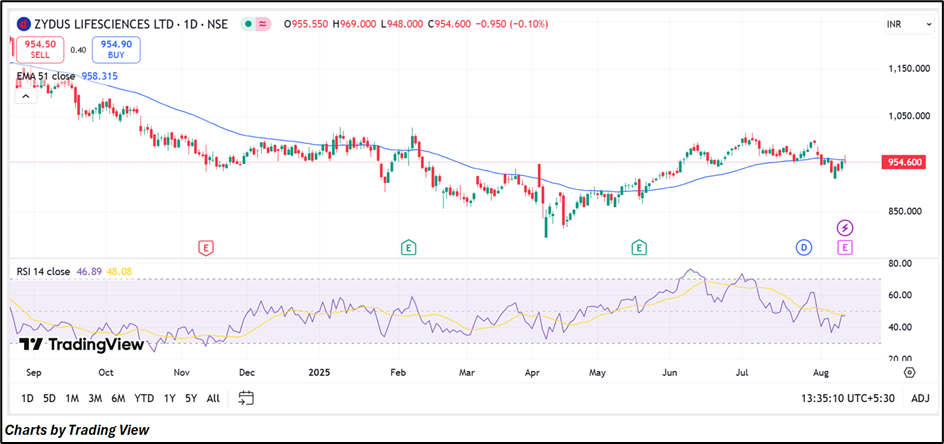Click the pink approximate data indicator icon
This screenshot has height=444, width=944.
[265, 24]
